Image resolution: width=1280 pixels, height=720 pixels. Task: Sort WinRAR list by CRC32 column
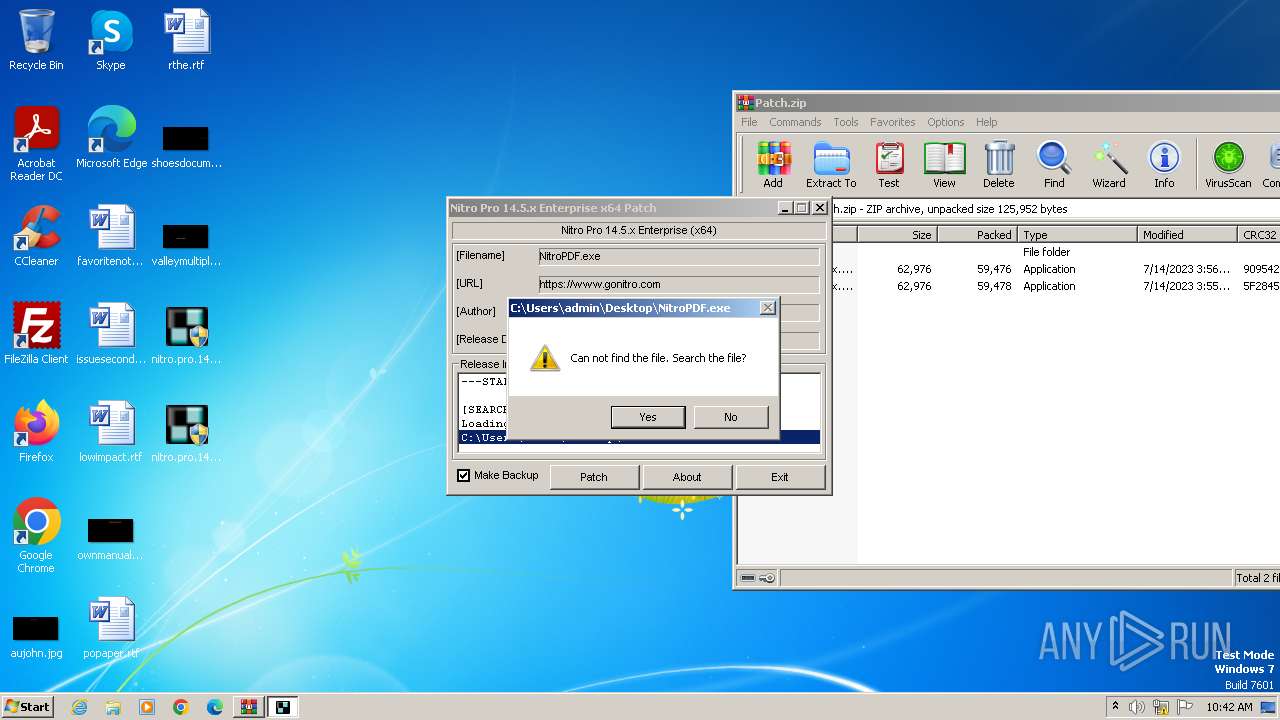1259,235
